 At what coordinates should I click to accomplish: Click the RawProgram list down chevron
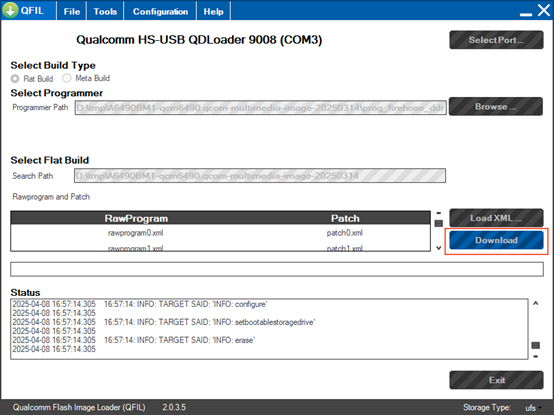438,248
